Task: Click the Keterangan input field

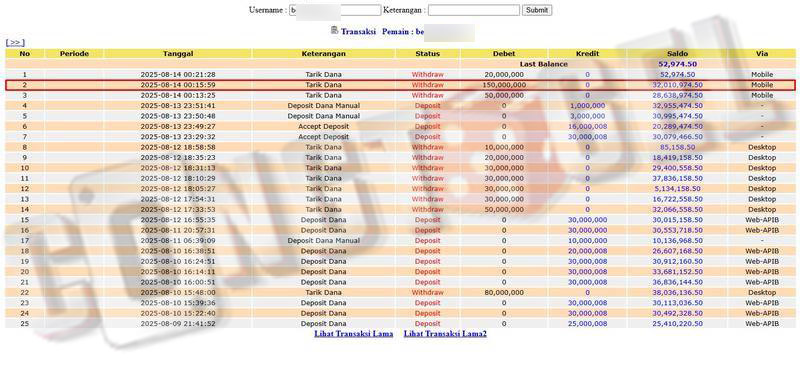Action: 473,10
